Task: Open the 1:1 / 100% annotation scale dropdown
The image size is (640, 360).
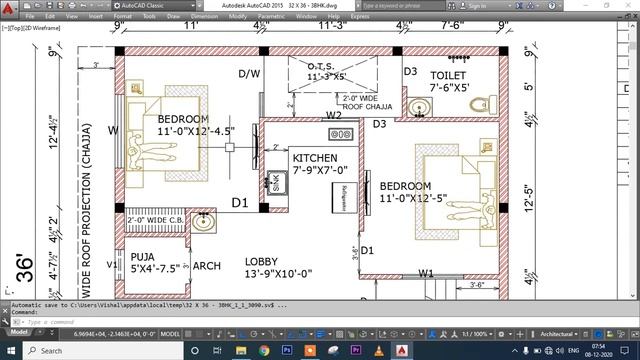Action: 477,334
